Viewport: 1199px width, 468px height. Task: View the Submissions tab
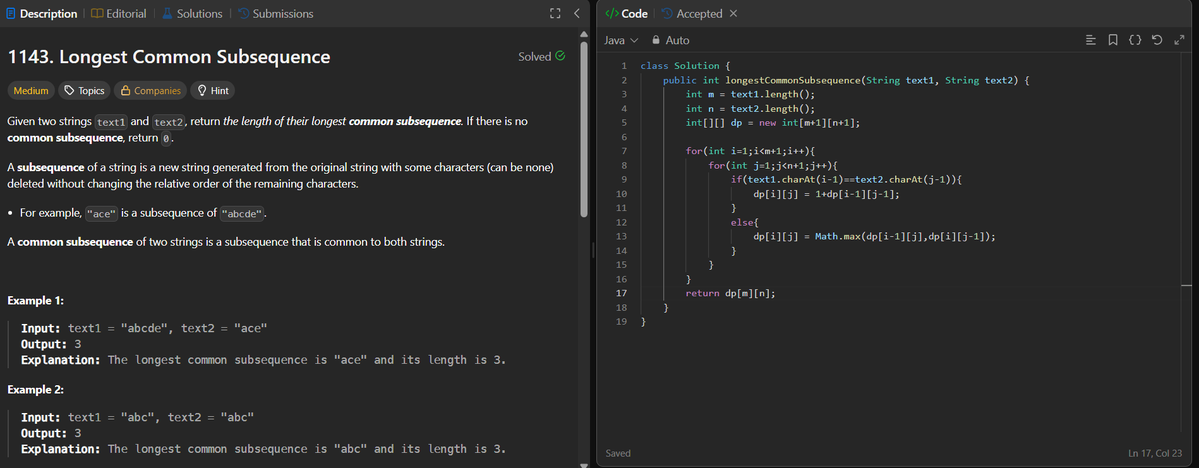click(x=275, y=14)
